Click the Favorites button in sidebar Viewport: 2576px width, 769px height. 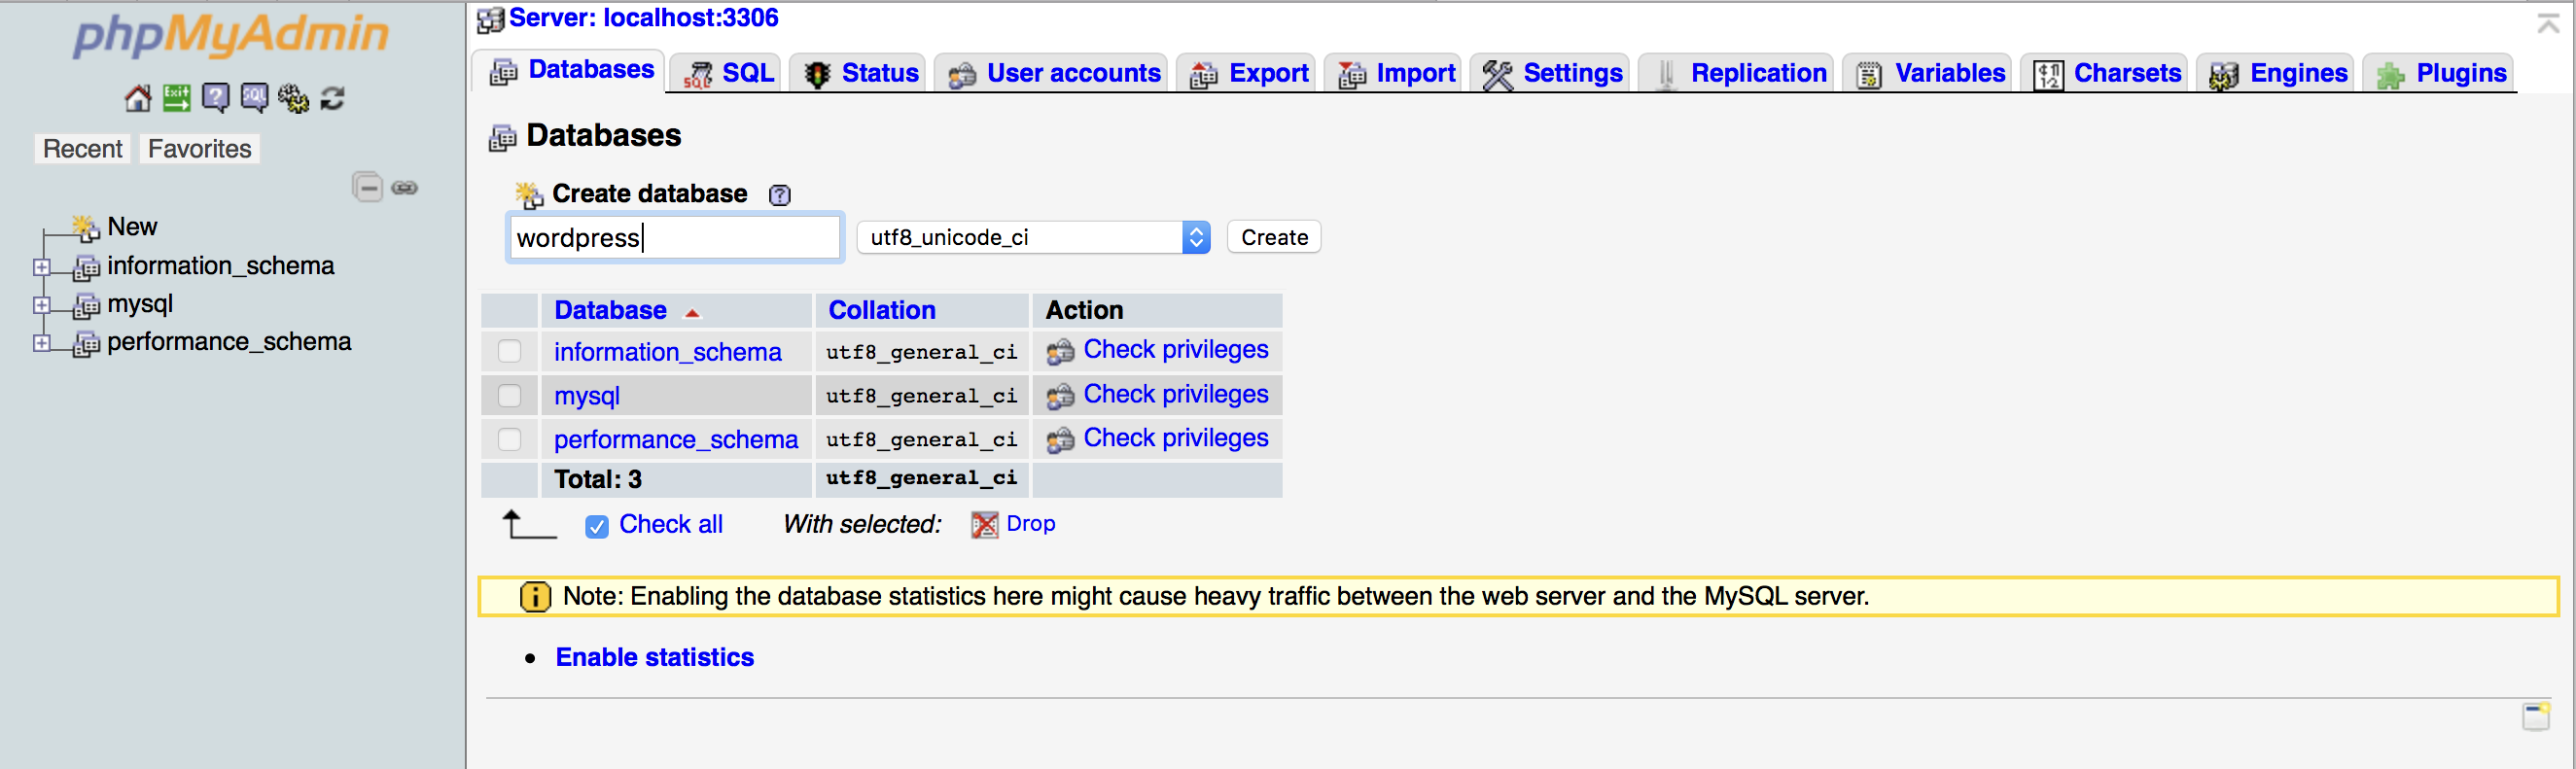coord(199,149)
